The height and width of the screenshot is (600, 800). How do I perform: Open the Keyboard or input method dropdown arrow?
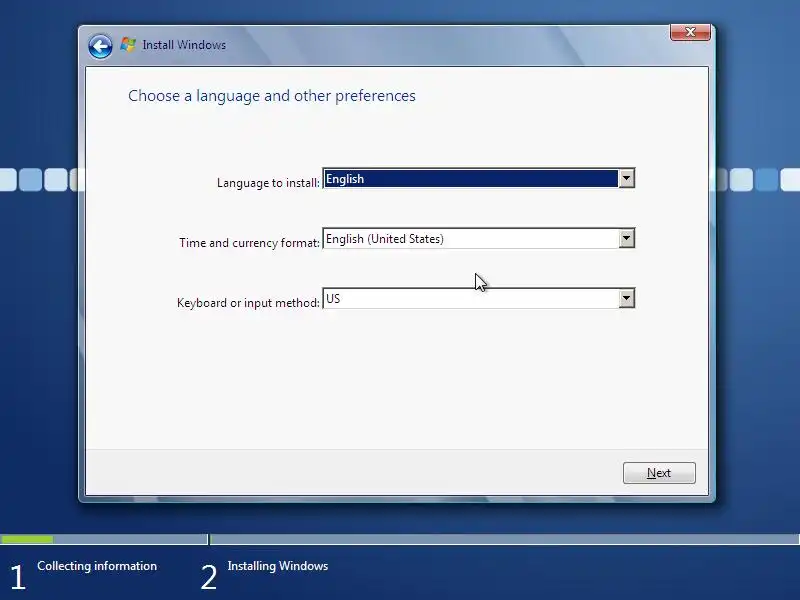626,298
